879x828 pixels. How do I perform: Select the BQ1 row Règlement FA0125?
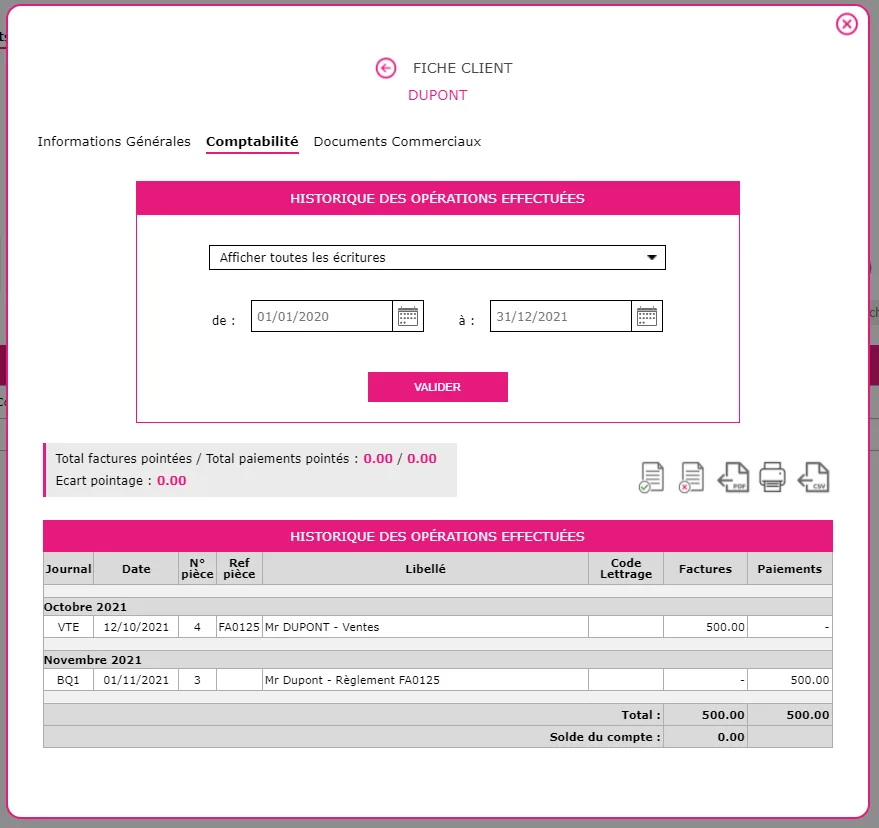(438, 680)
